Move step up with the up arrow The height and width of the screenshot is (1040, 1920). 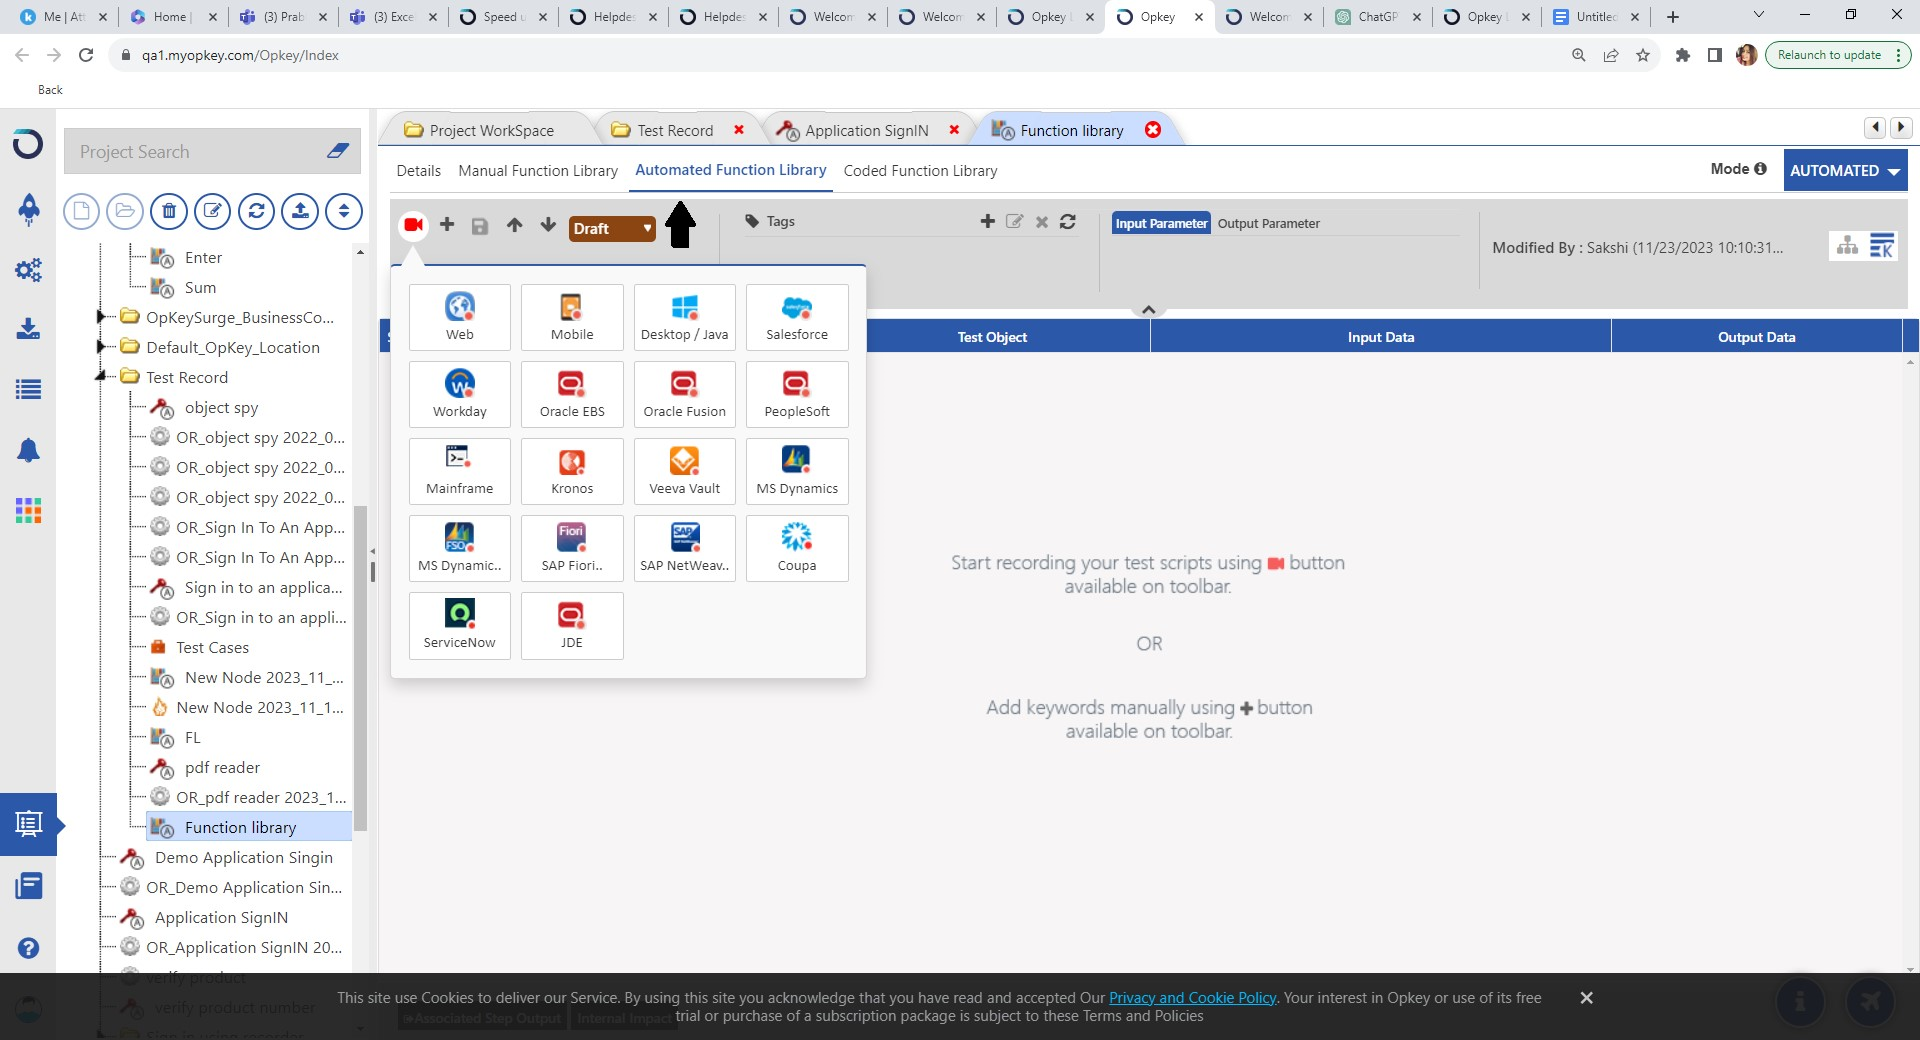[514, 225]
